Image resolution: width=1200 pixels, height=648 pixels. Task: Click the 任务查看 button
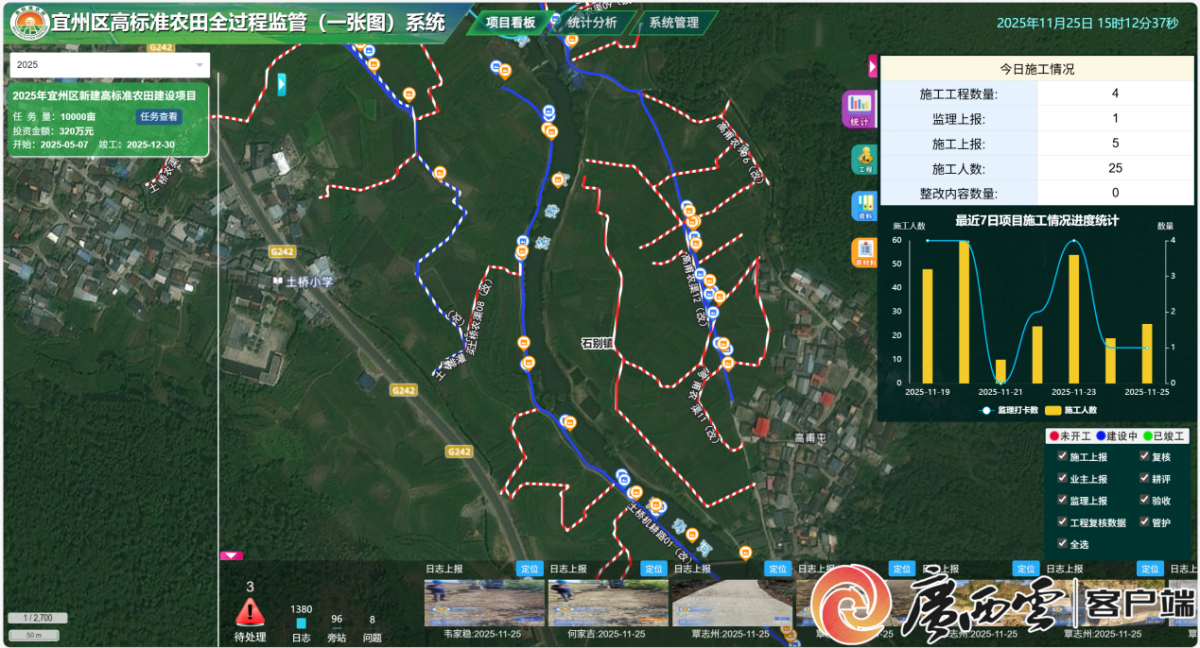[159, 116]
